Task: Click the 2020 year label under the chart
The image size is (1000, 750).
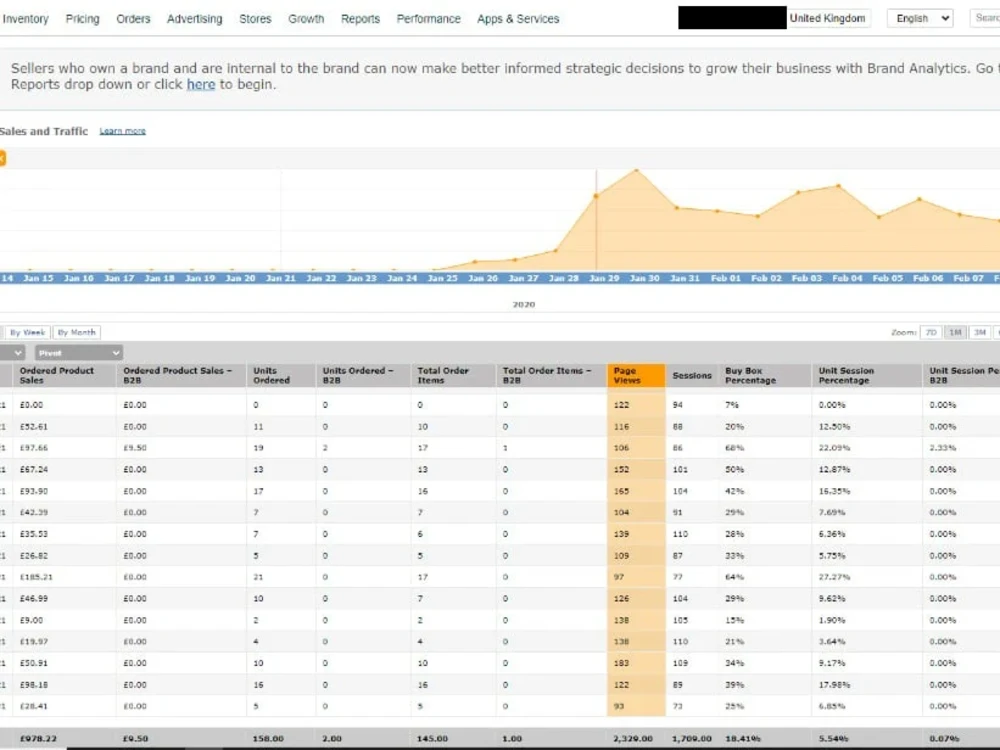Action: click(x=524, y=304)
